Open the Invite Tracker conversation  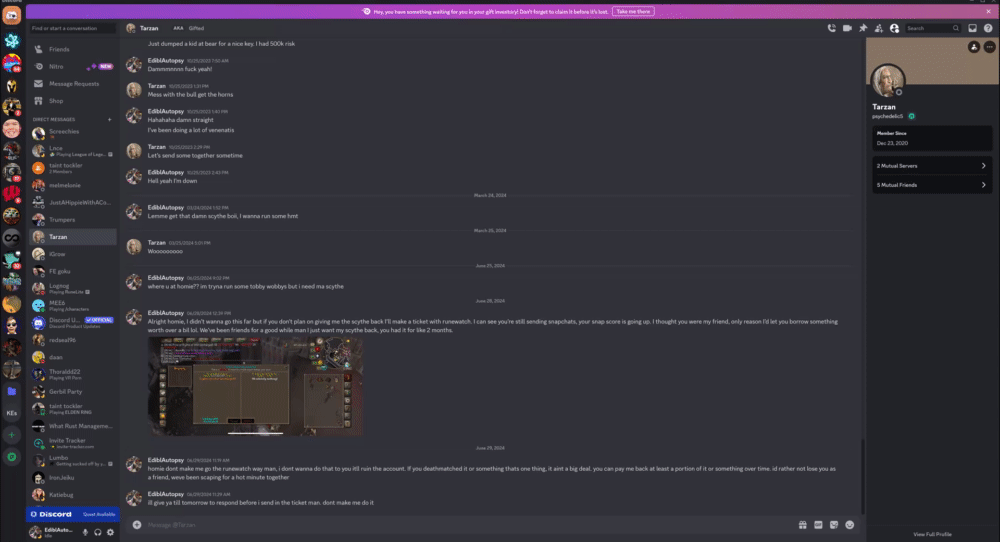tap(72, 443)
